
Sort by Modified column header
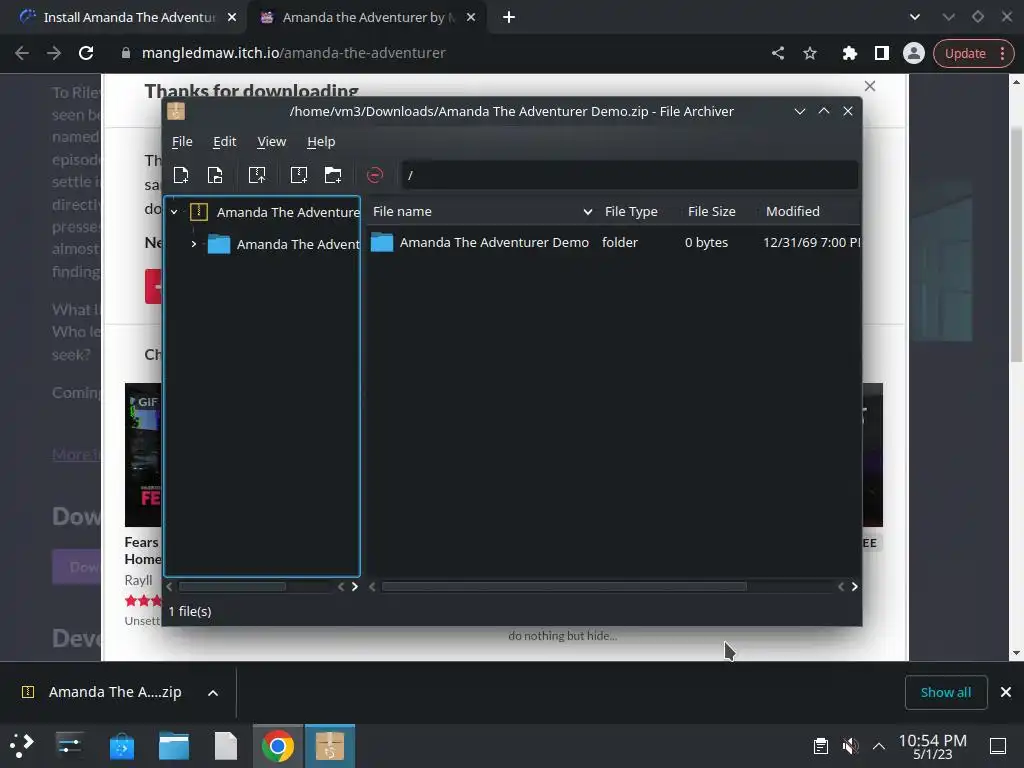coord(793,212)
